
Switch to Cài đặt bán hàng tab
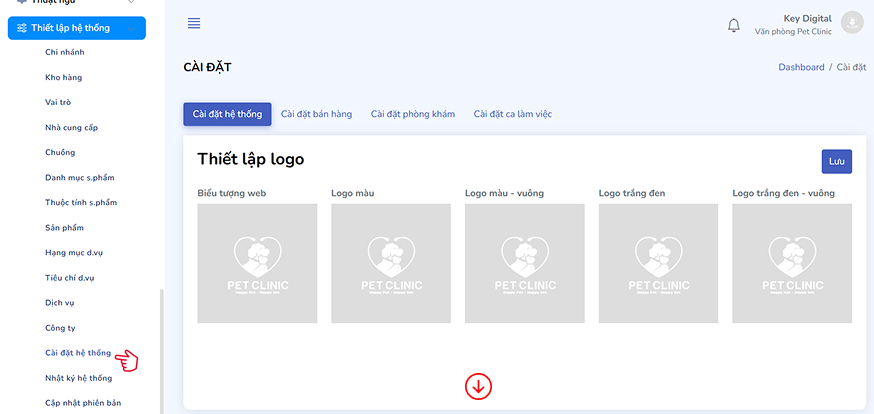pyautogui.click(x=316, y=114)
